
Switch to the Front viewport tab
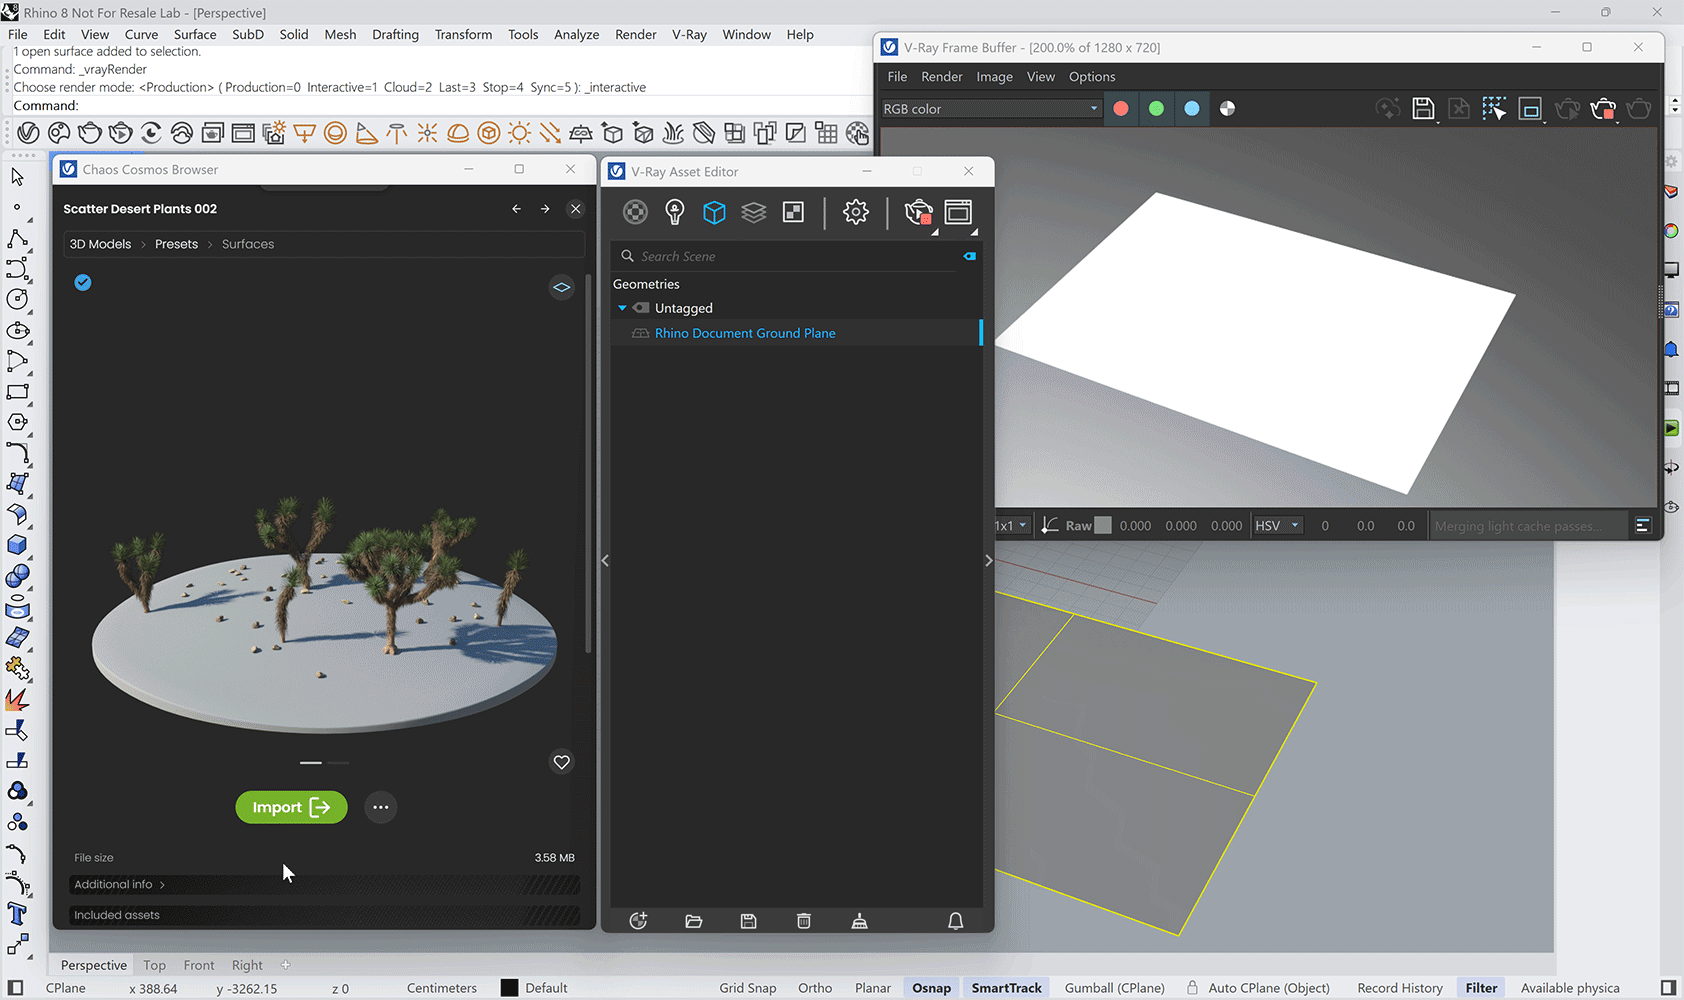199,965
